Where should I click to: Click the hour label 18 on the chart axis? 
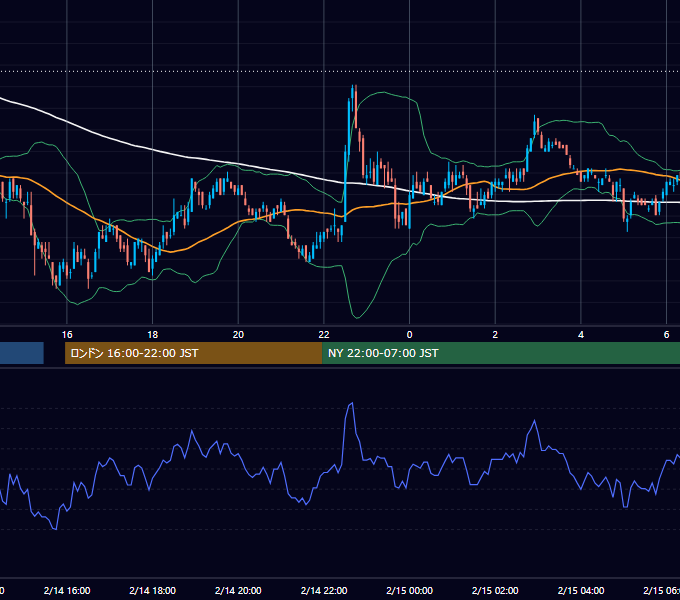153,335
